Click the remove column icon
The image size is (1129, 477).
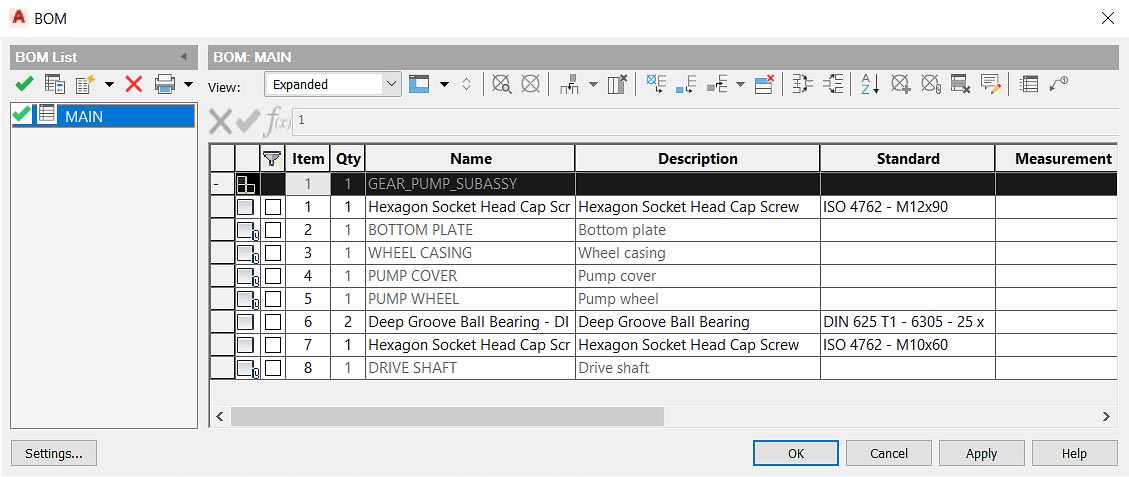tap(617, 85)
